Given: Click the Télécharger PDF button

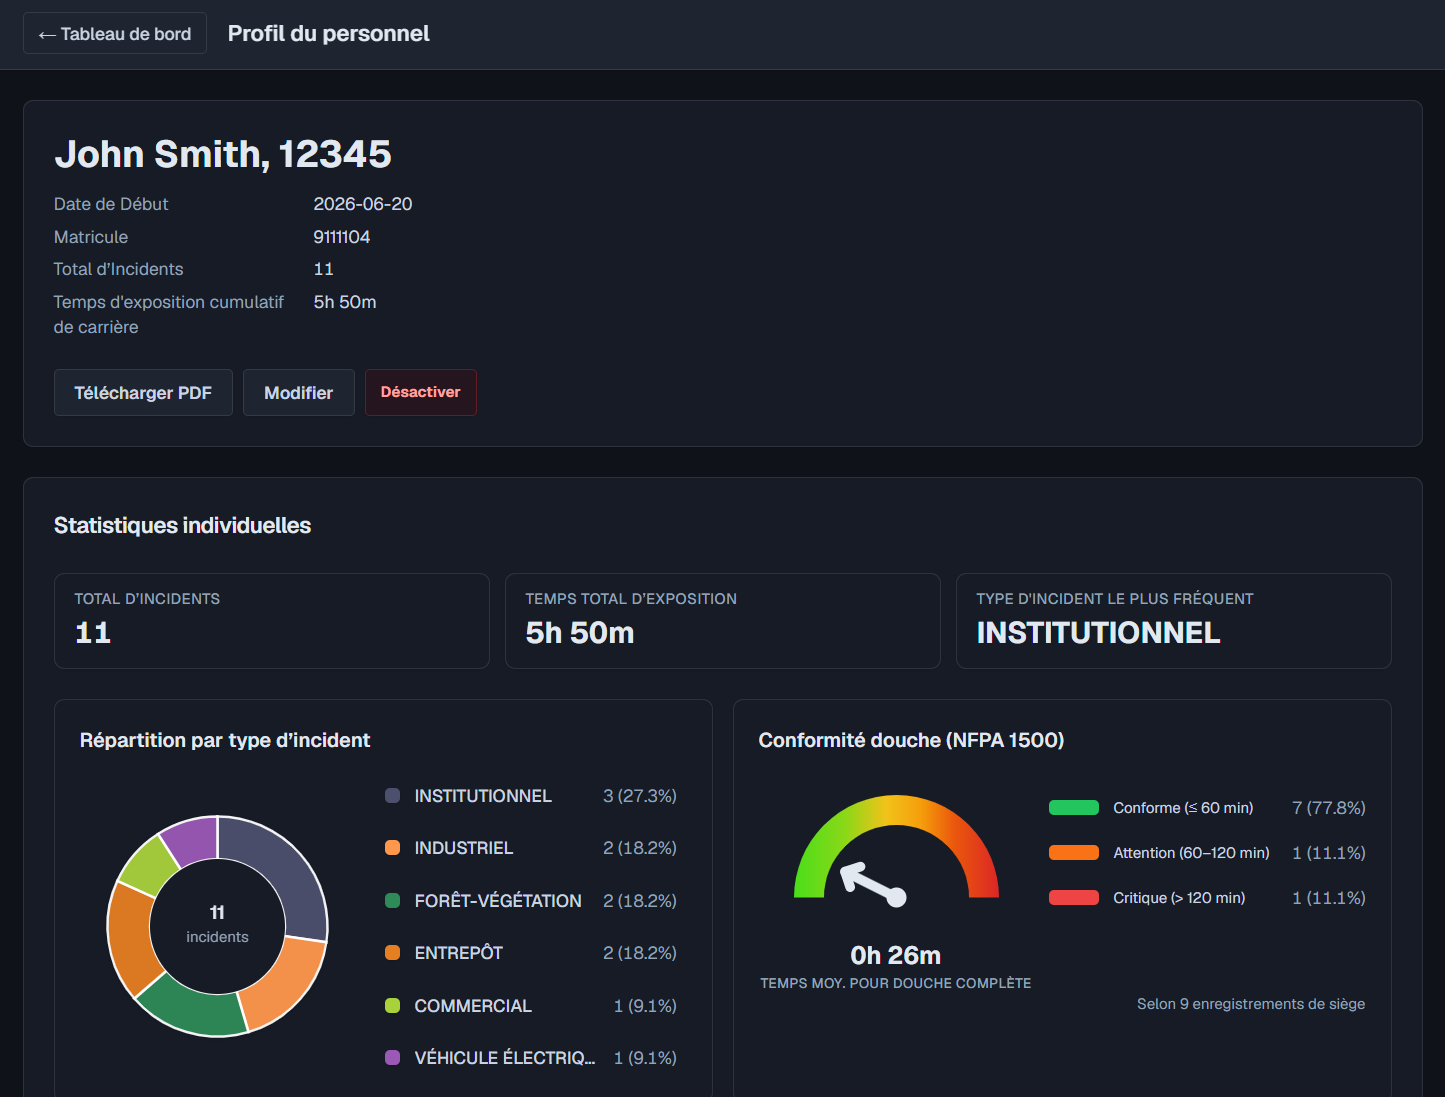Looking at the screenshot, I should 143,393.
